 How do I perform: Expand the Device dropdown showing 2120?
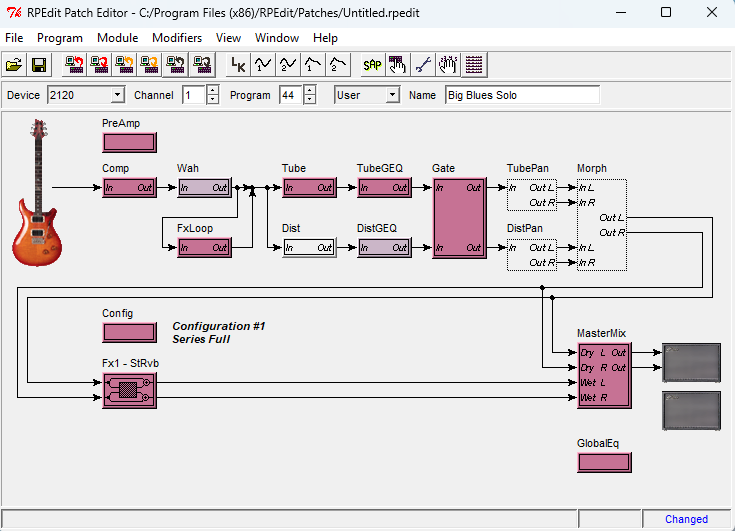(117, 95)
